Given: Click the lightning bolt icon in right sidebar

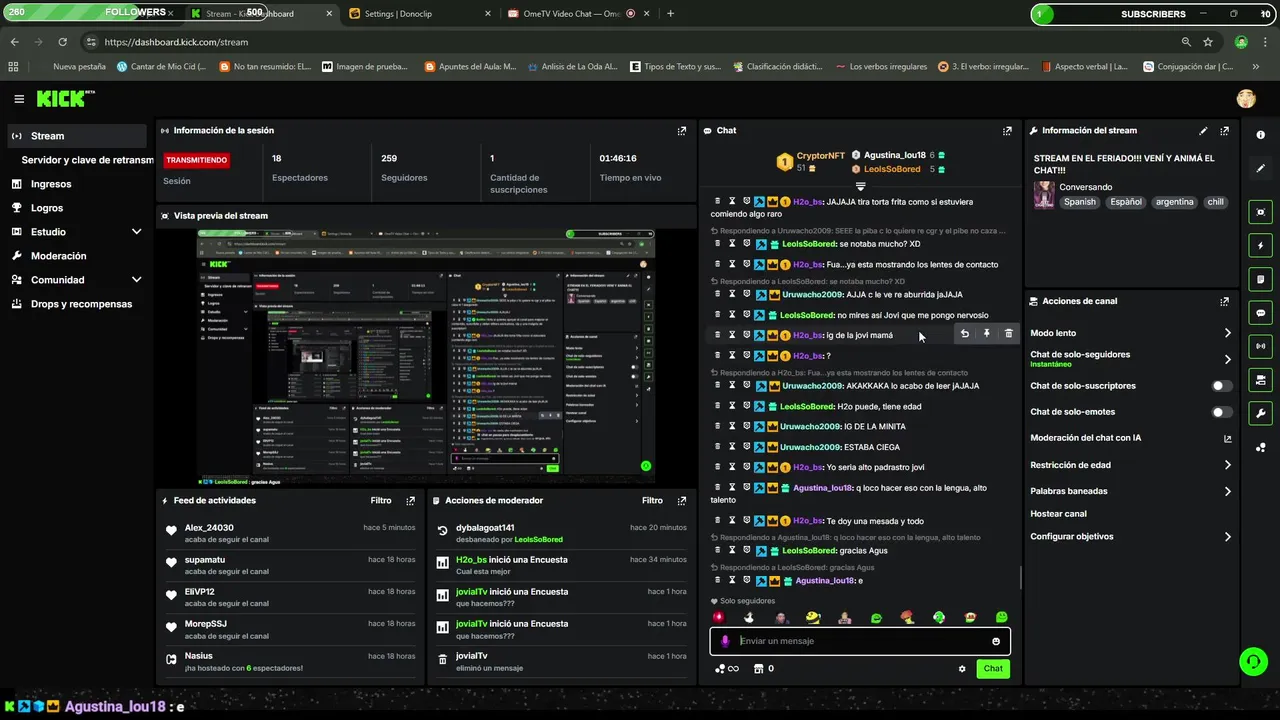Looking at the screenshot, I should point(1260,246).
